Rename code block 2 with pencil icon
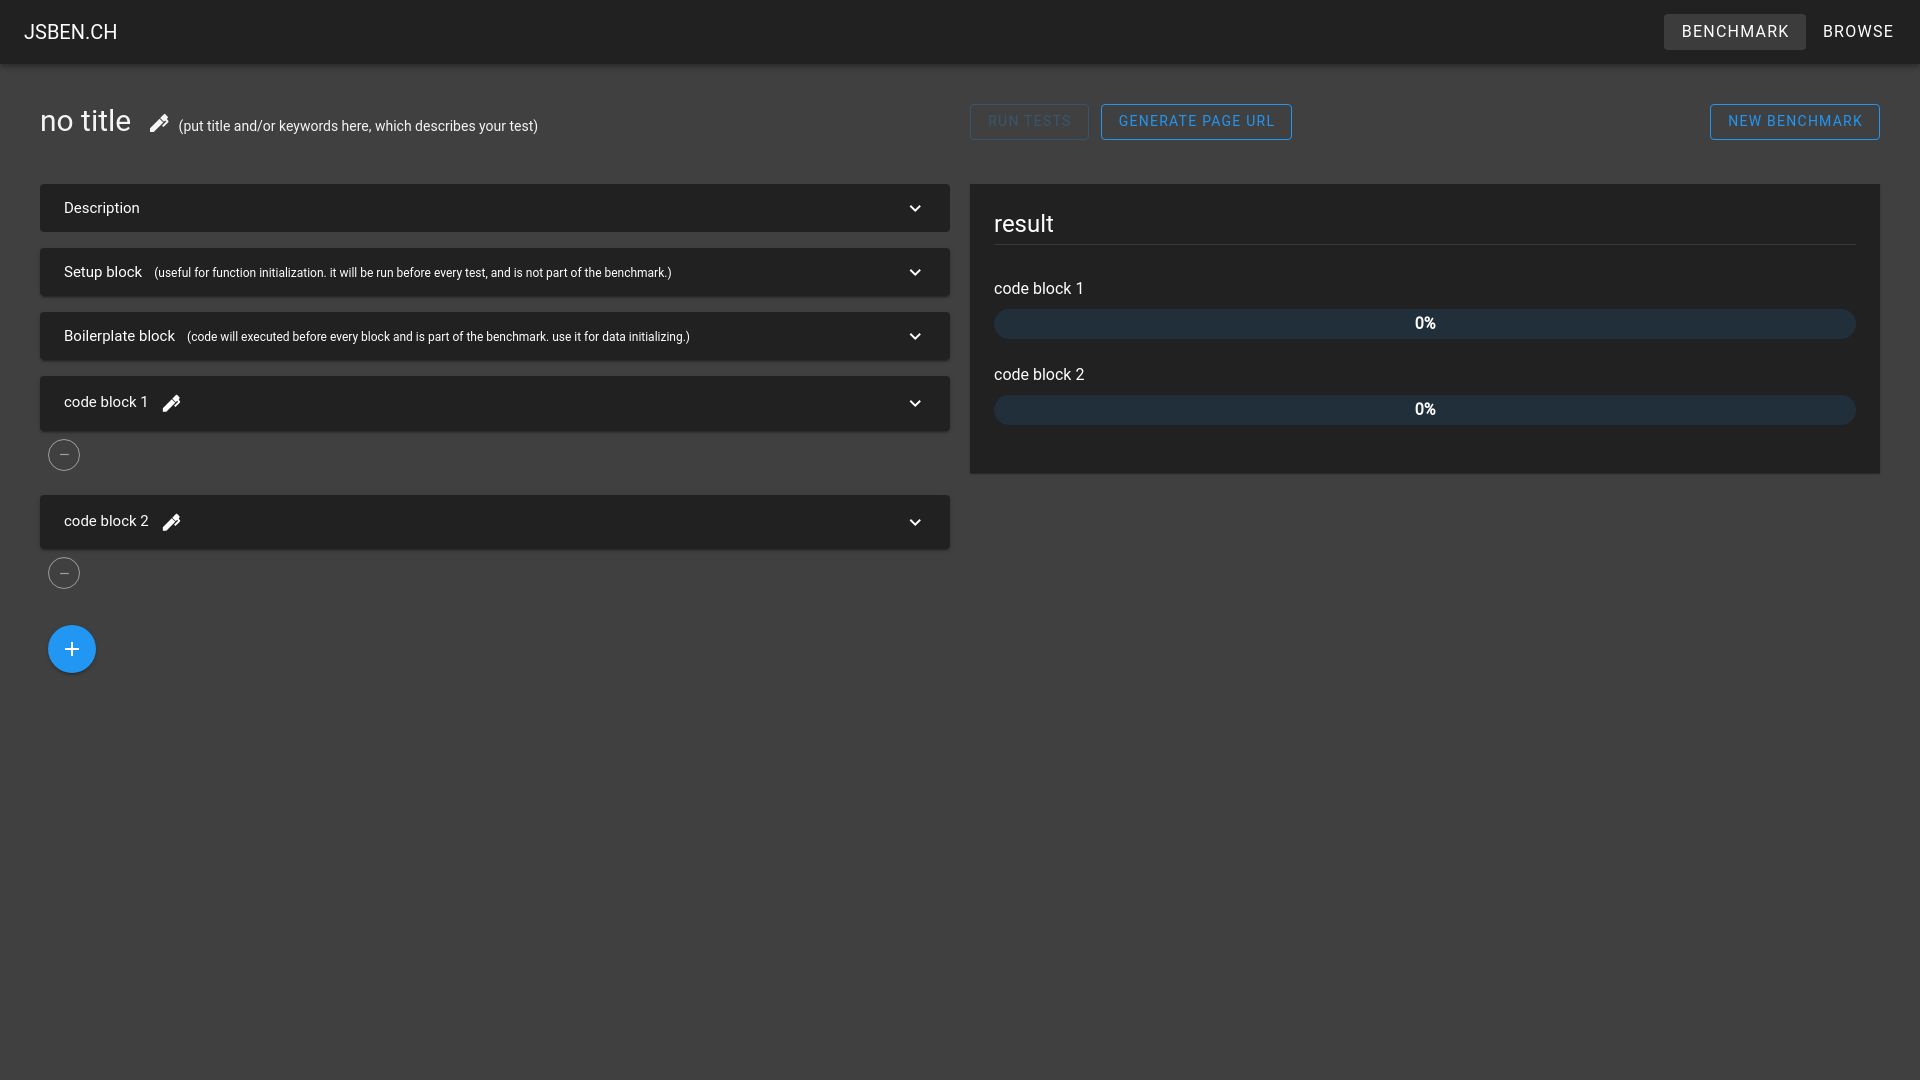 [171, 522]
